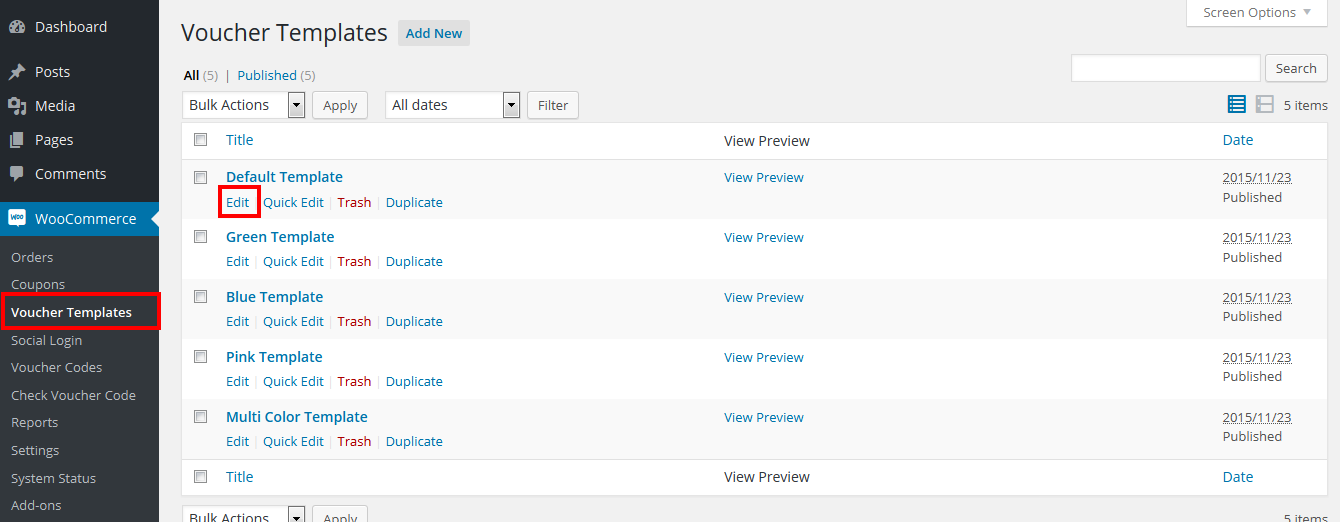Expand the Screen Options panel

(x=1258, y=13)
